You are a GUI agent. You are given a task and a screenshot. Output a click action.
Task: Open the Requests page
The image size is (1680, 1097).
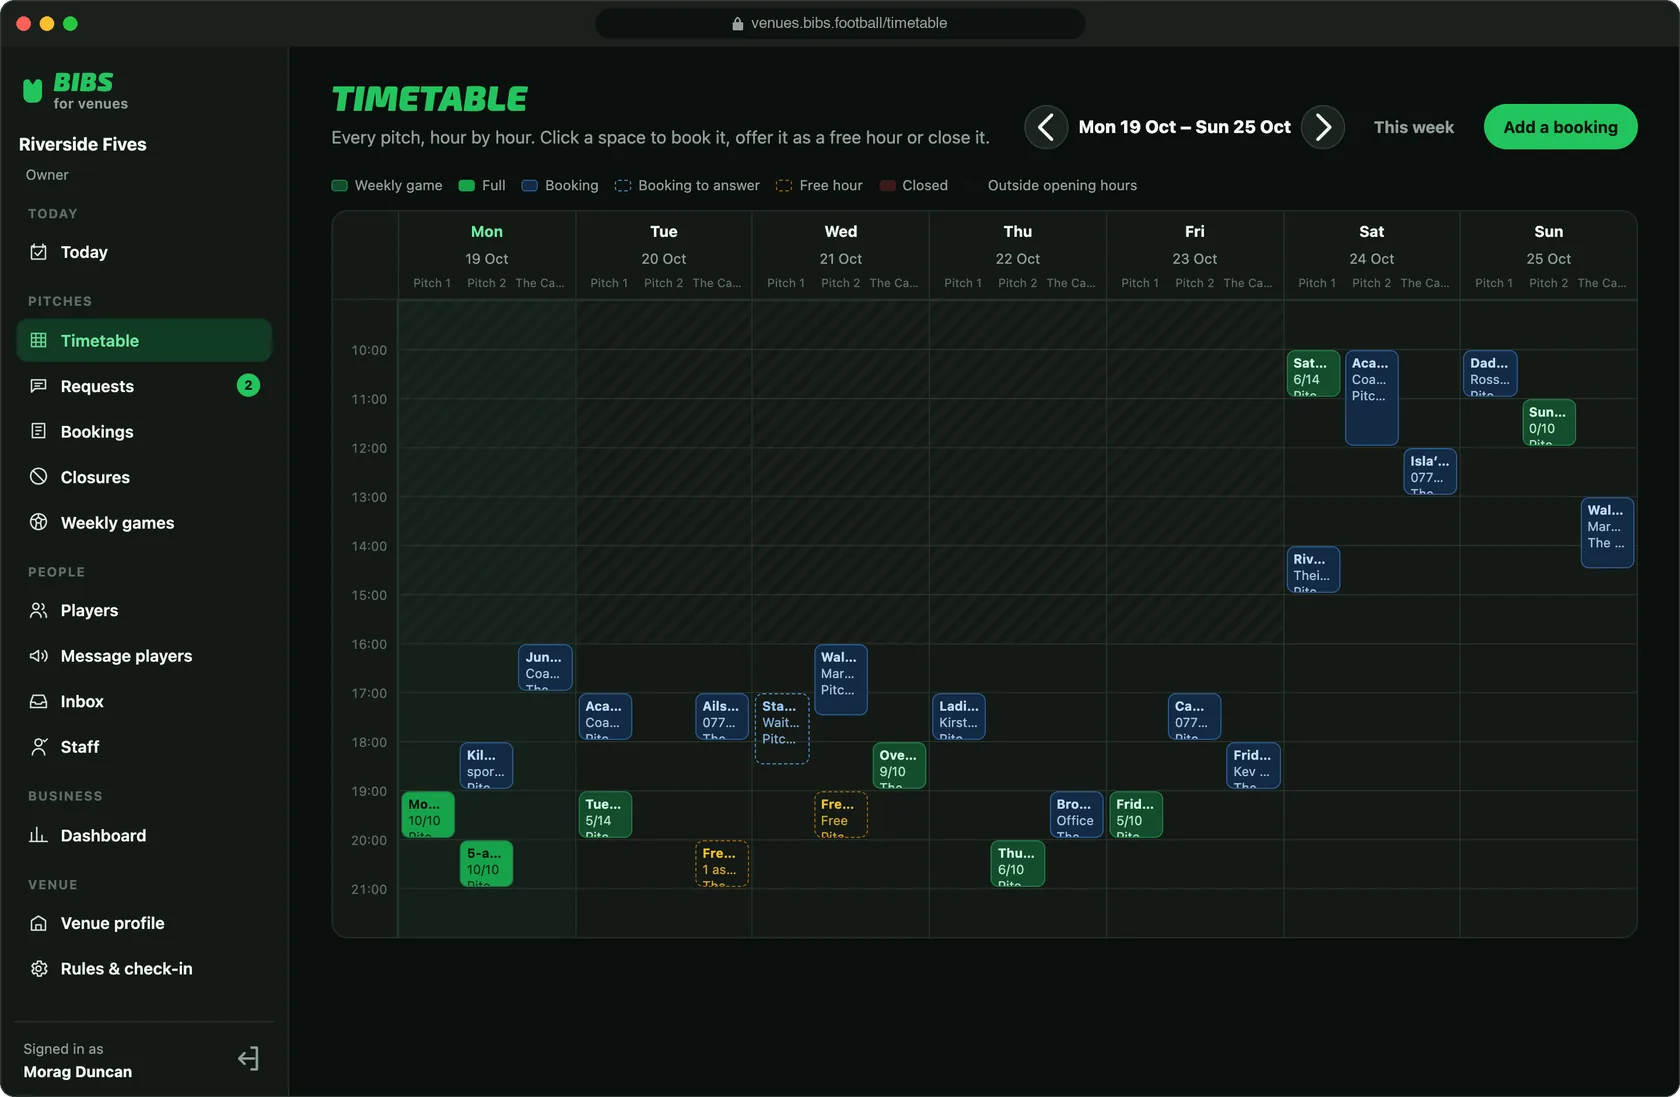pos(144,386)
